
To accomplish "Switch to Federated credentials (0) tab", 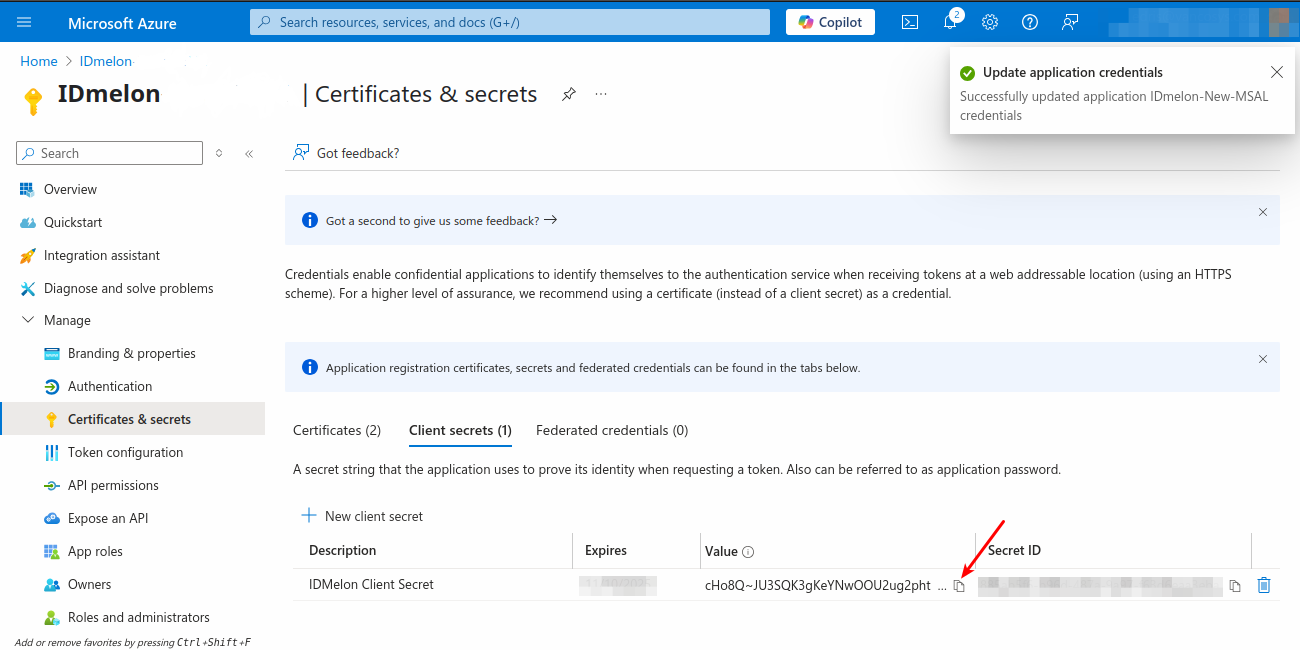I will pyautogui.click(x=612, y=430).
